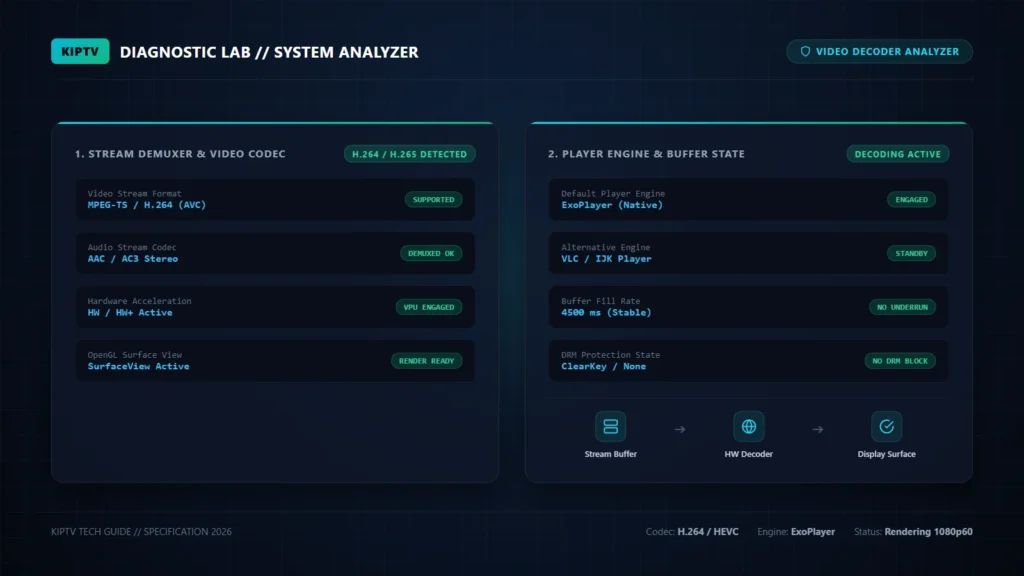Image resolution: width=1024 pixels, height=576 pixels.
Task: Click the Diagnostic Lab // System Analyzer title
Action: (x=269, y=52)
